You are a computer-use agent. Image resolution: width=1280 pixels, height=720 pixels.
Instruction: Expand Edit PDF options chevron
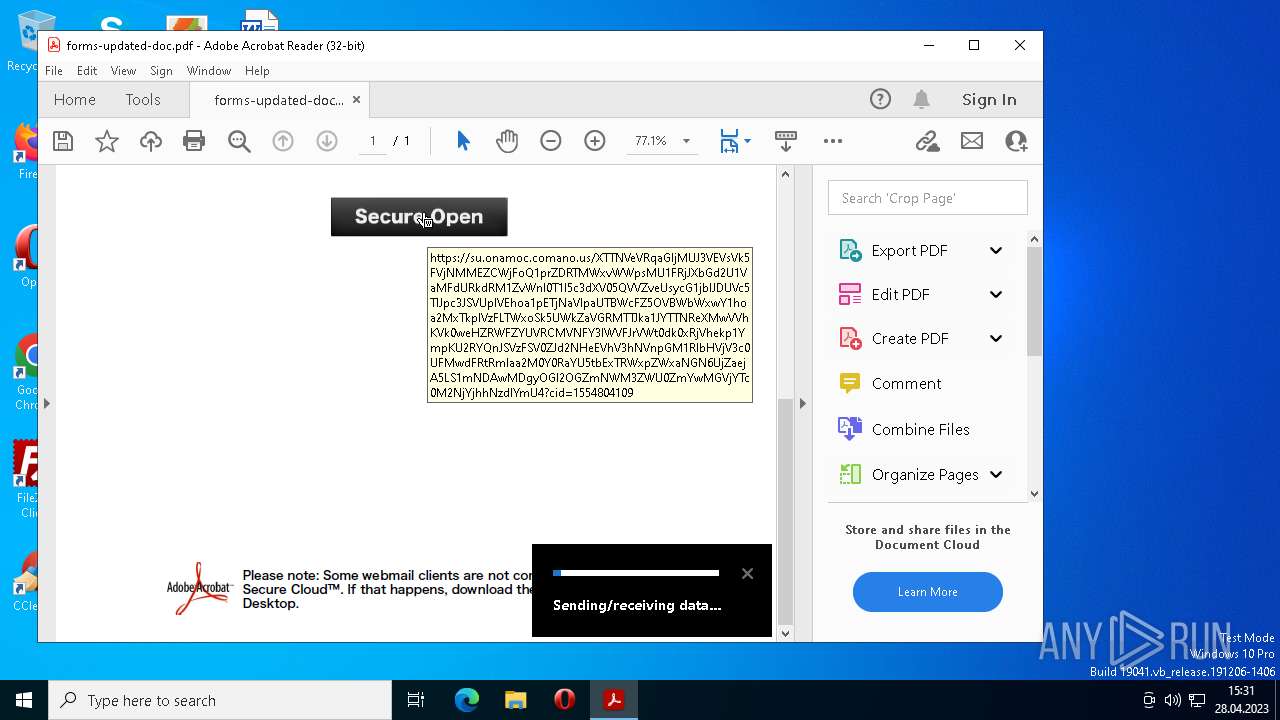click(x=996, y=294)
